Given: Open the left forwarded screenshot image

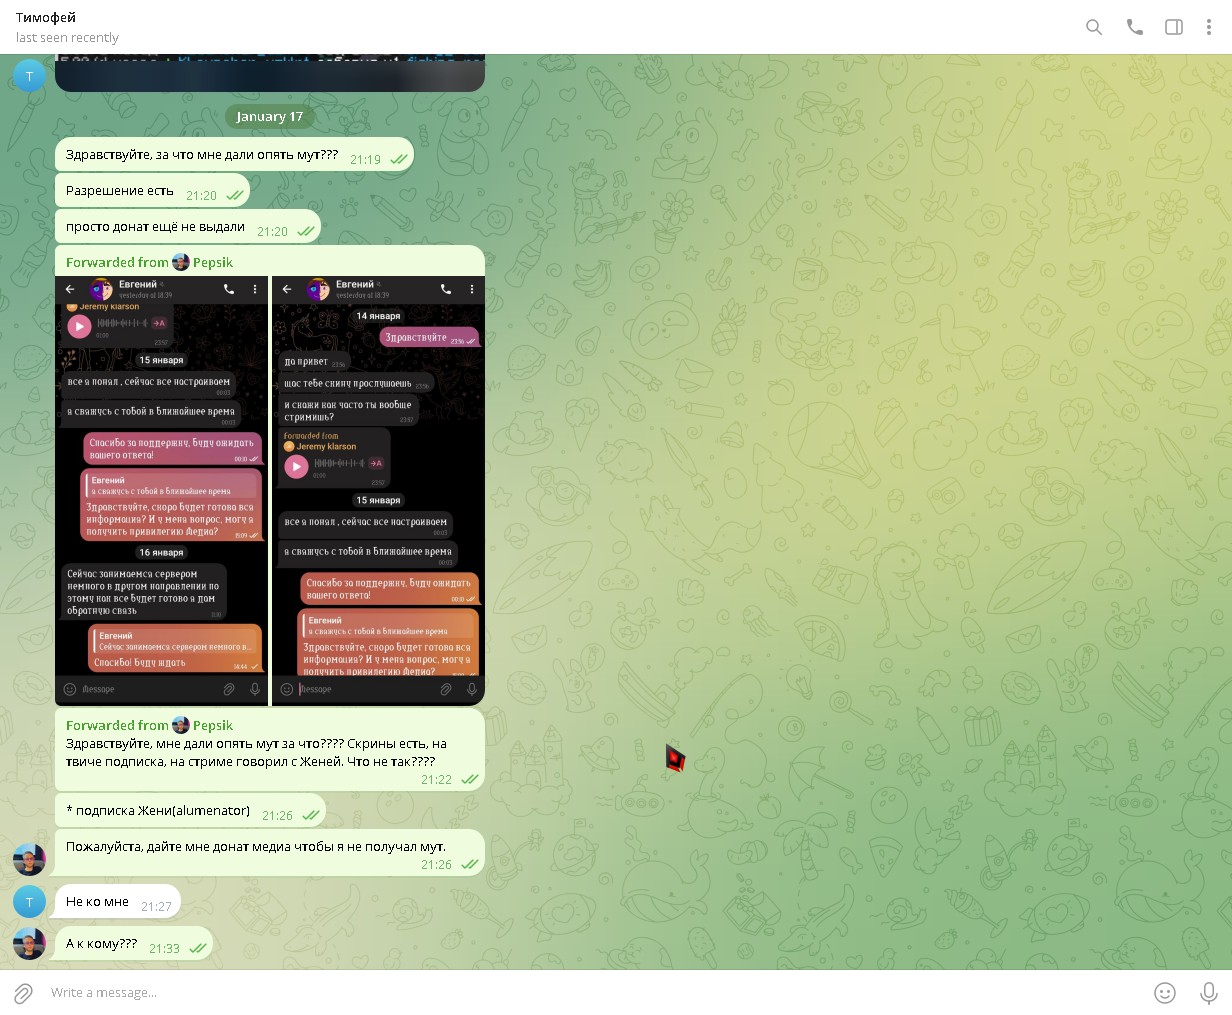Looking at the screenshot, I should click(x=162, y=490).
